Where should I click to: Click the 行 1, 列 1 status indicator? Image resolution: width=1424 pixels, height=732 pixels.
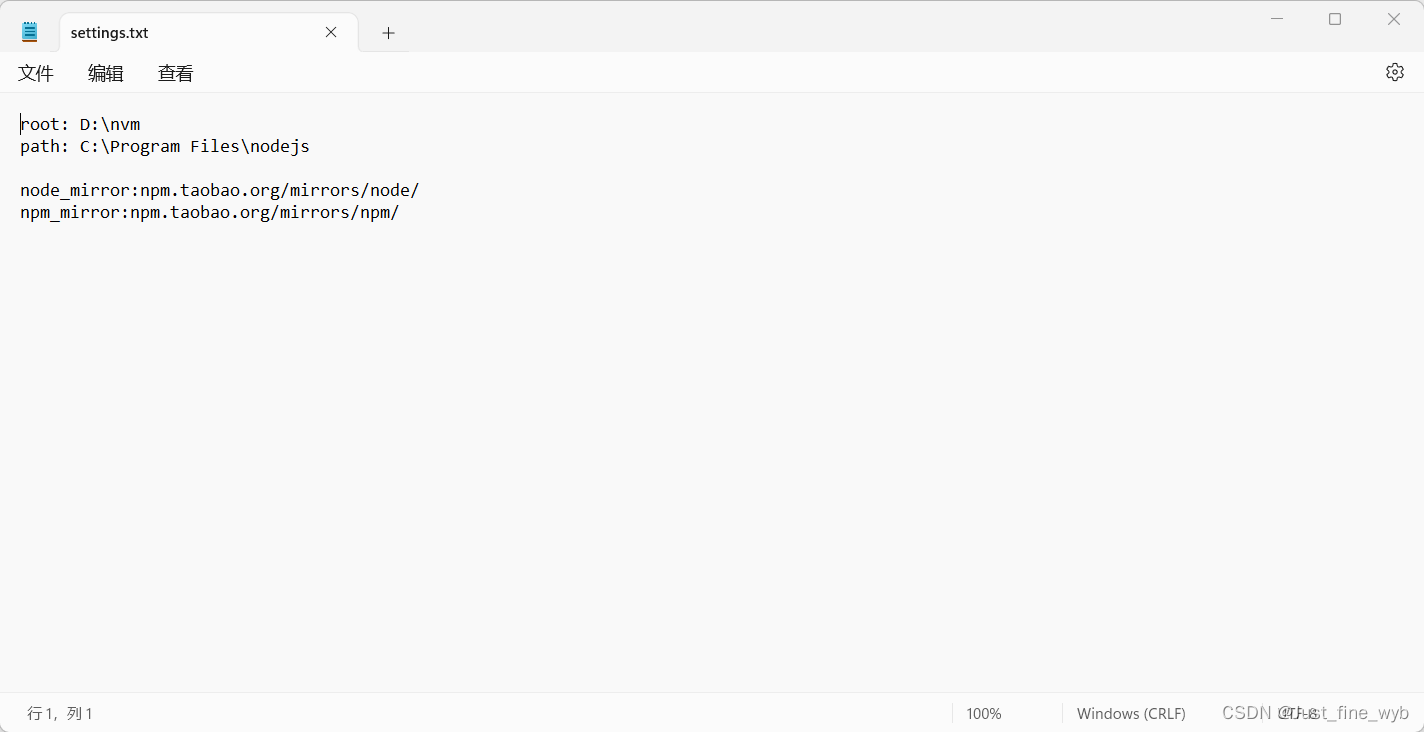(59, 713)
